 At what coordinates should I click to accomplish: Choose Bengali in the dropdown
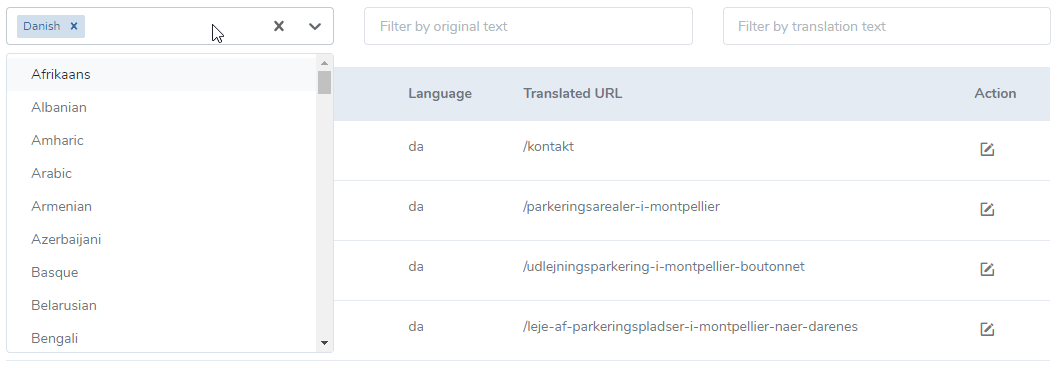(162, 338)
